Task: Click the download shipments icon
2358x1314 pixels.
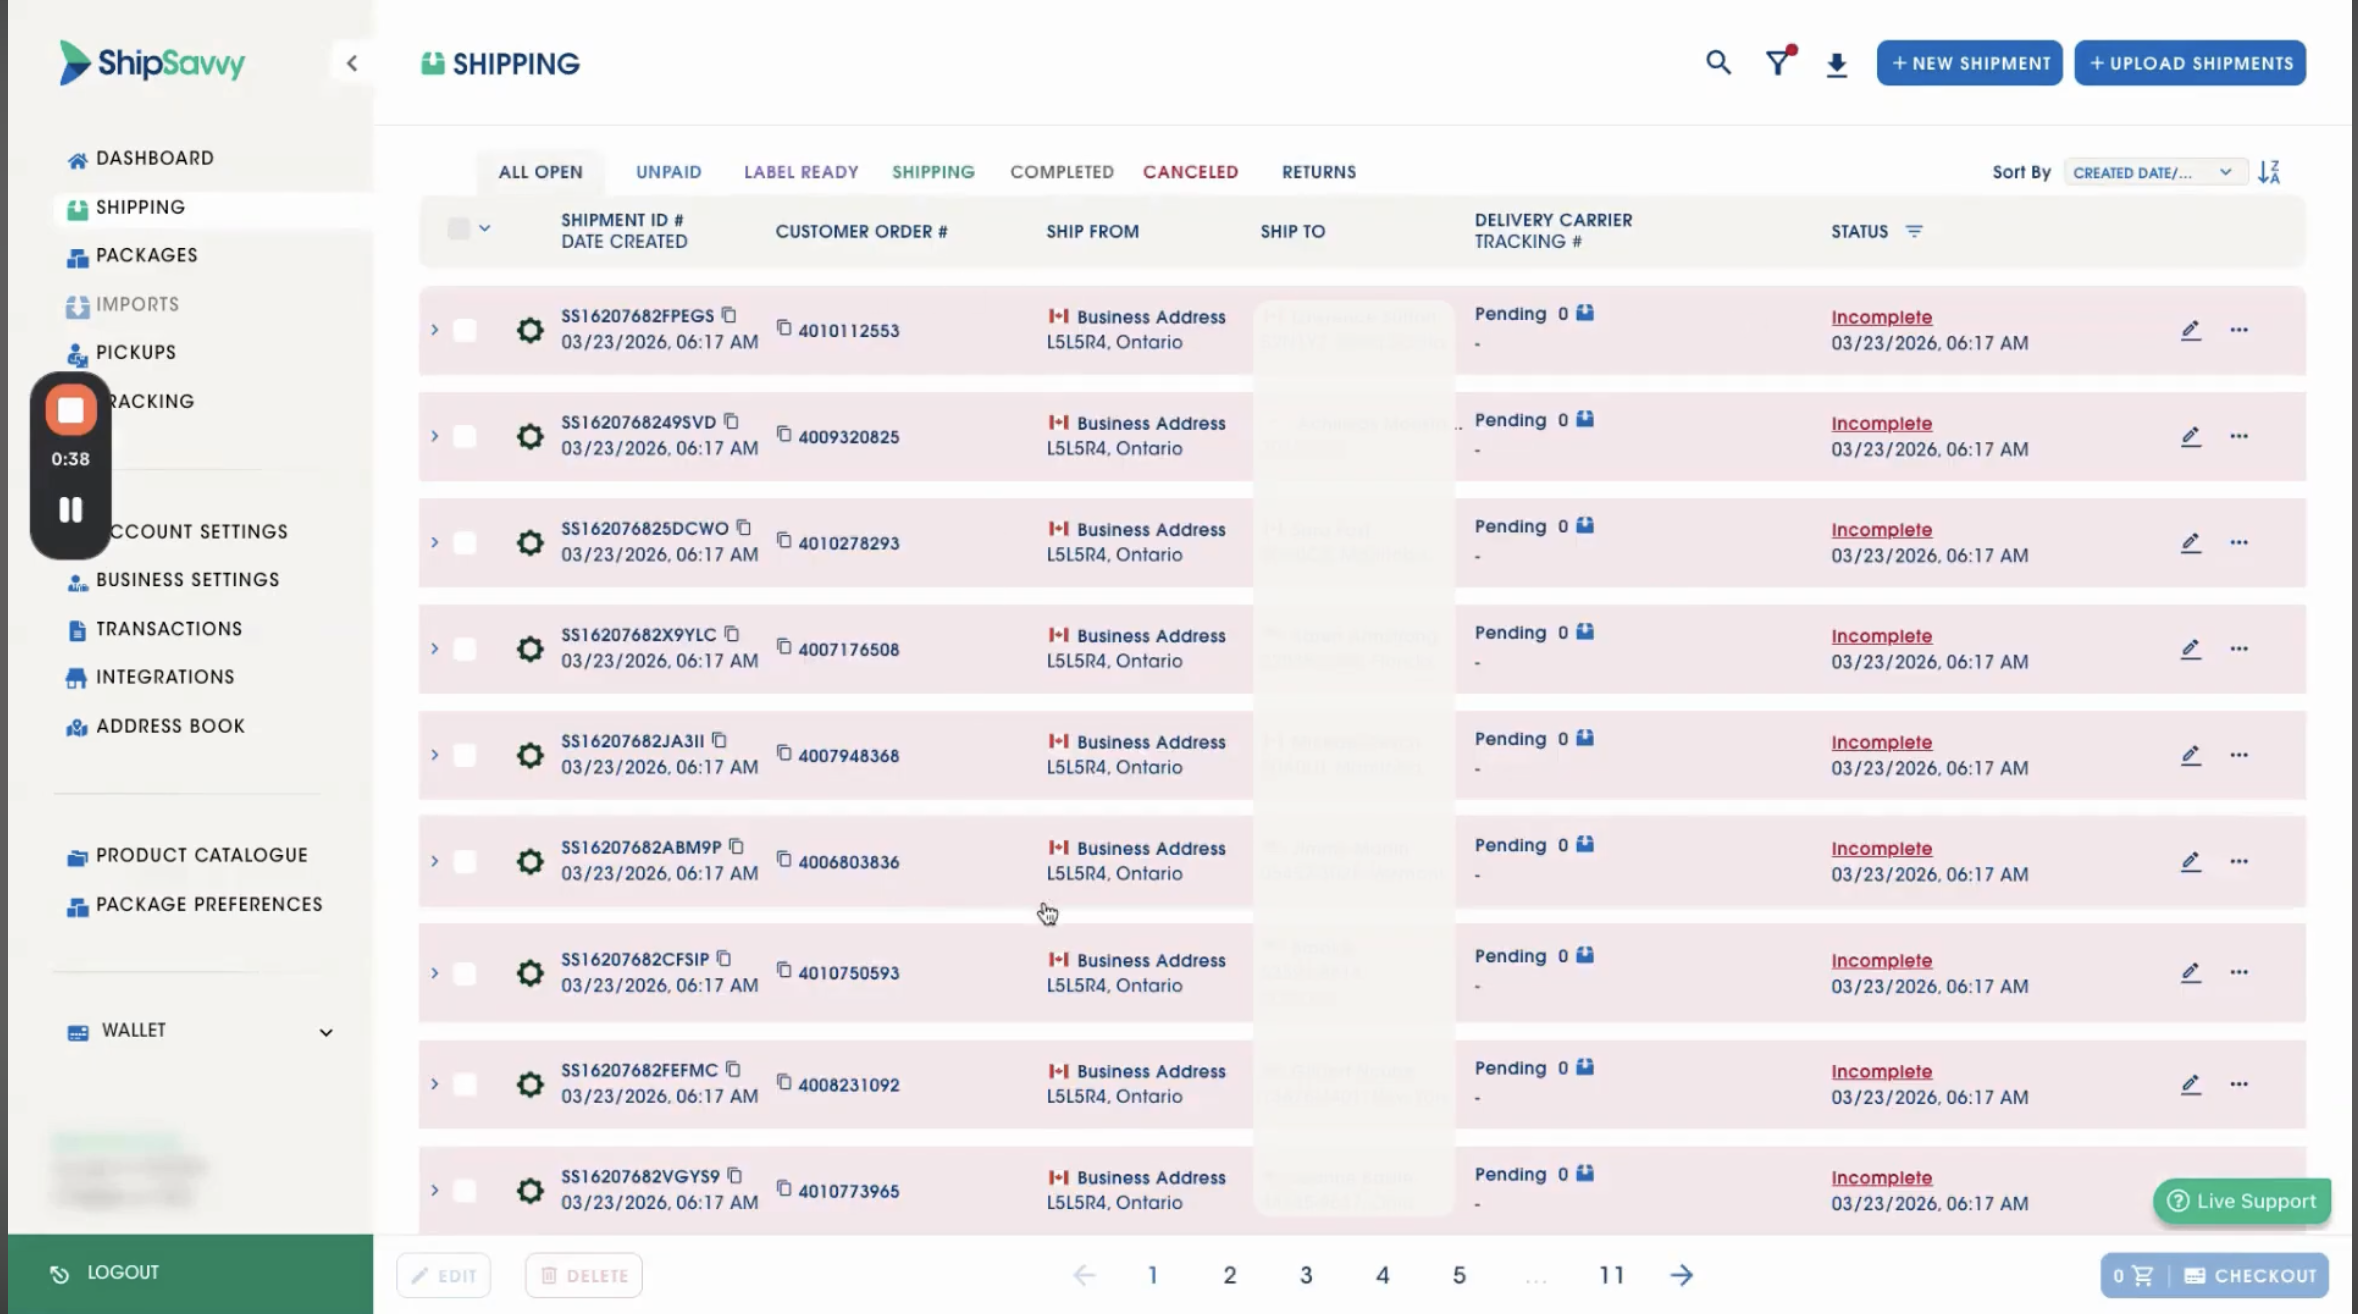Action: (x=1836, y=65)
